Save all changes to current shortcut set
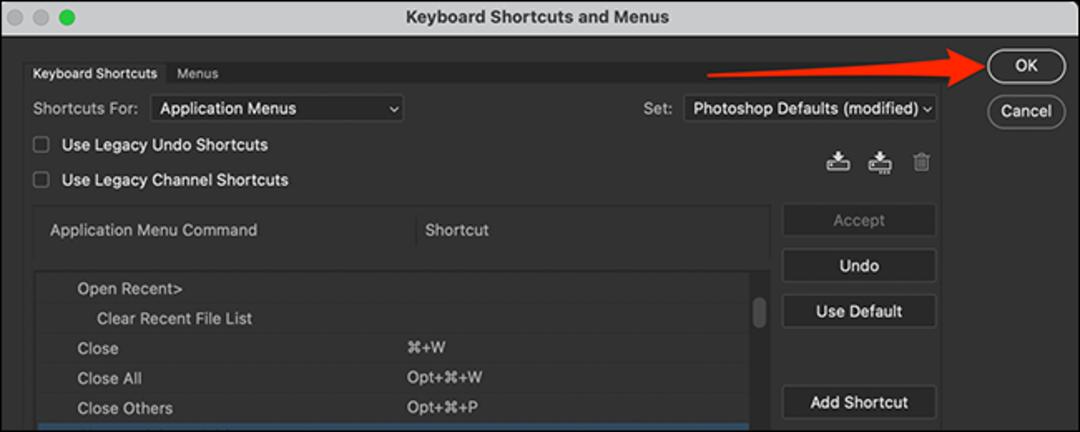 (x=838, y=163)
